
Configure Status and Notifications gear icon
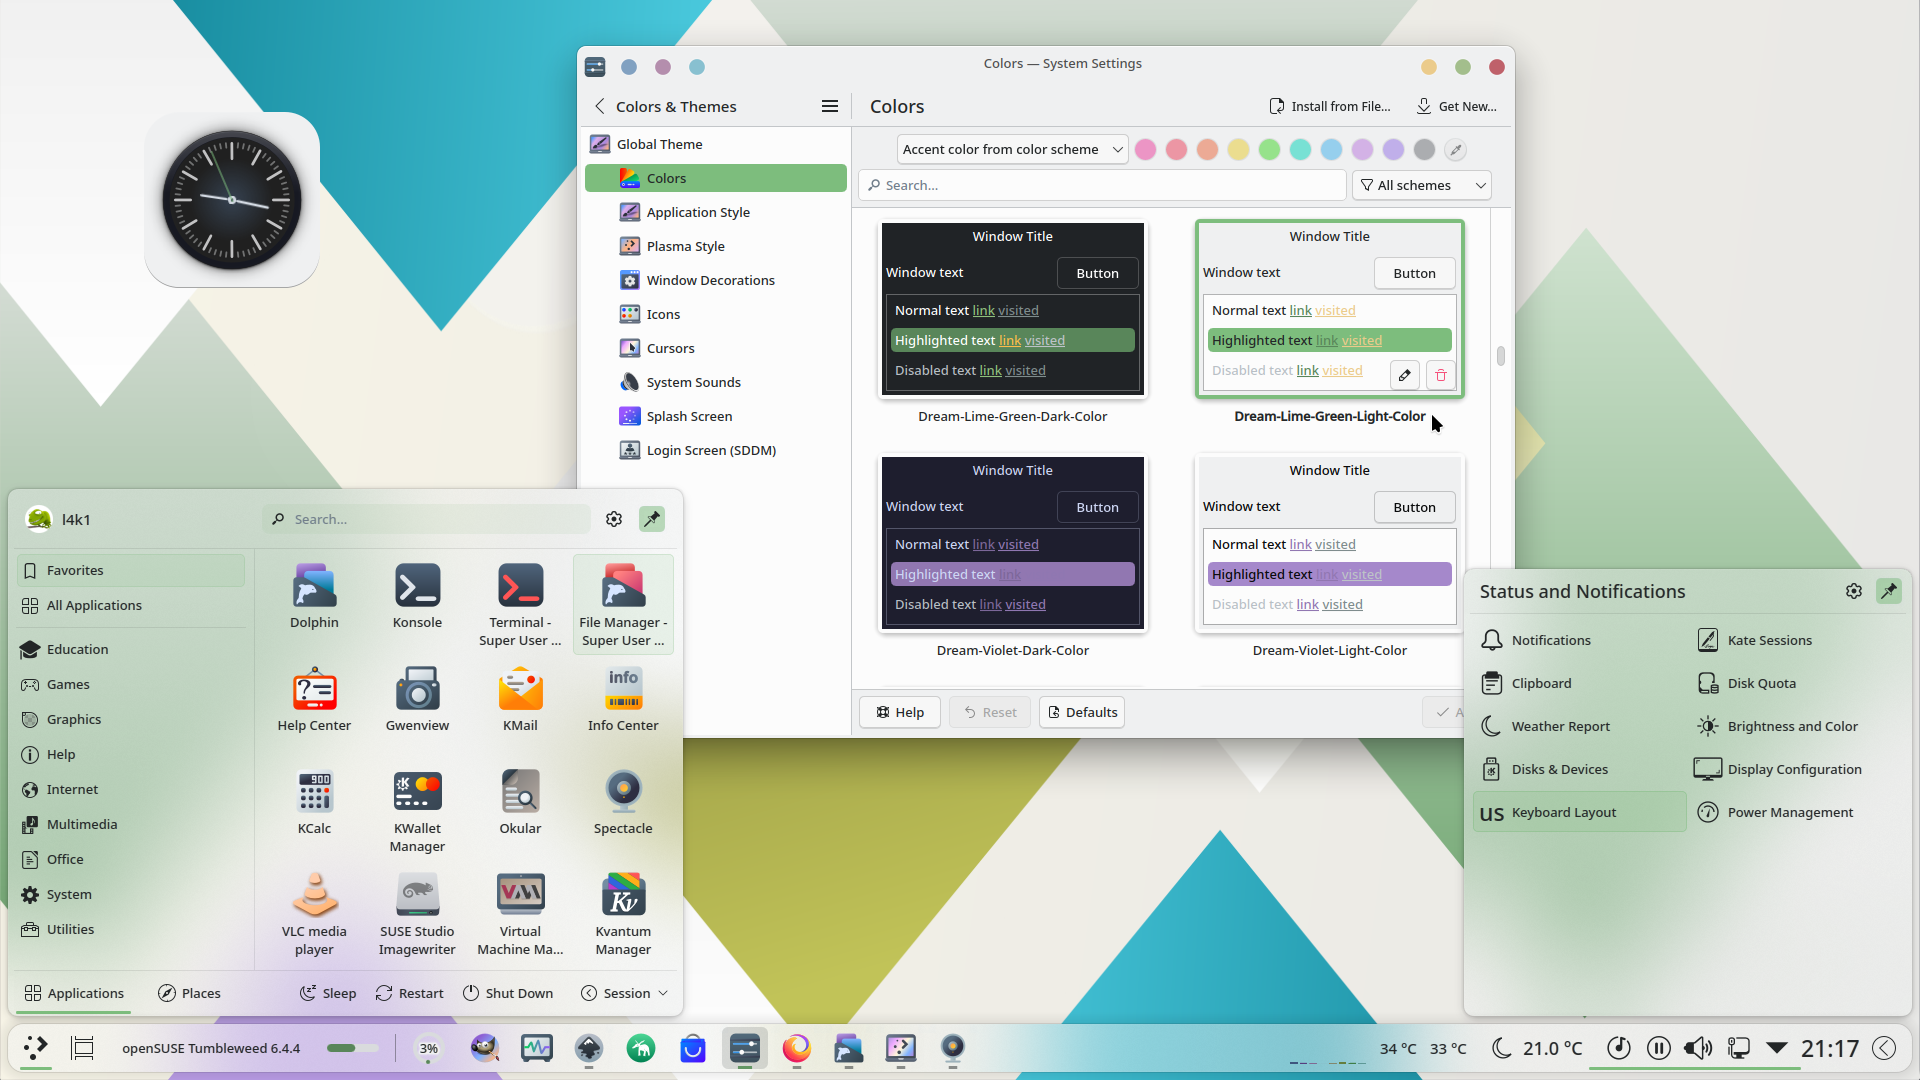tap(1854, 591)
